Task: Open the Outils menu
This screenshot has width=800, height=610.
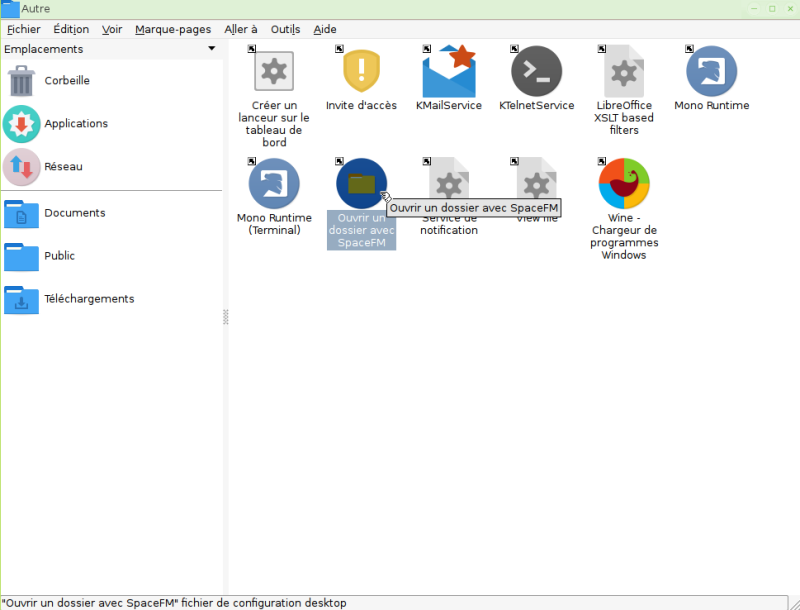Action: 285,30
